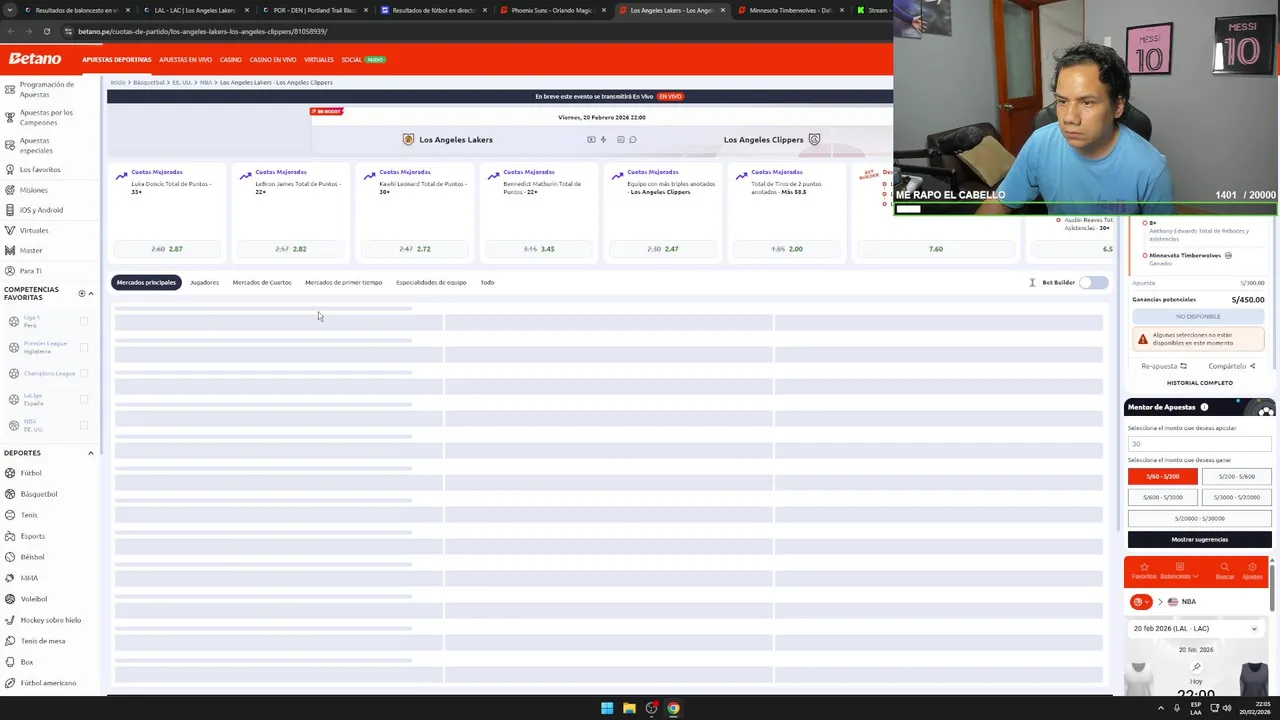Select Esports in sidebar

pos(32,536)
